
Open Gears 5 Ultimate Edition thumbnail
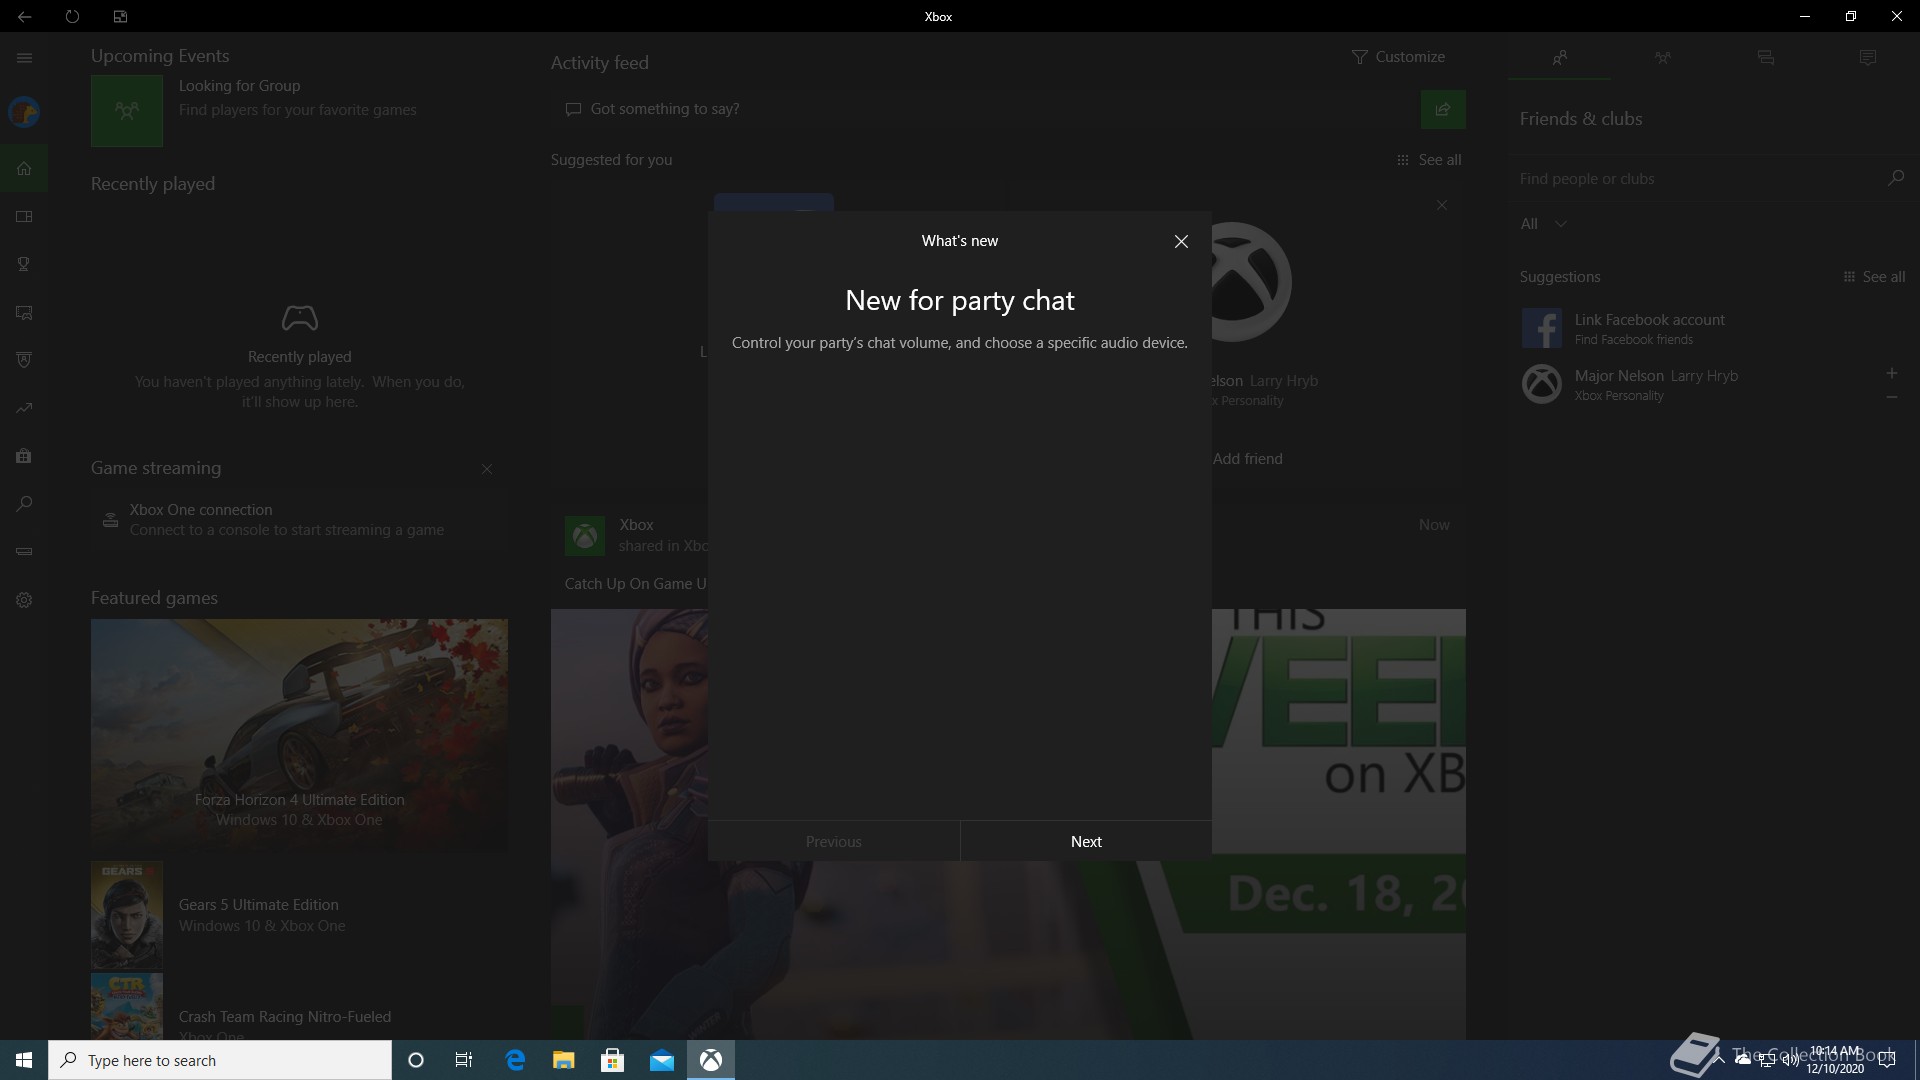coord(127,915)
